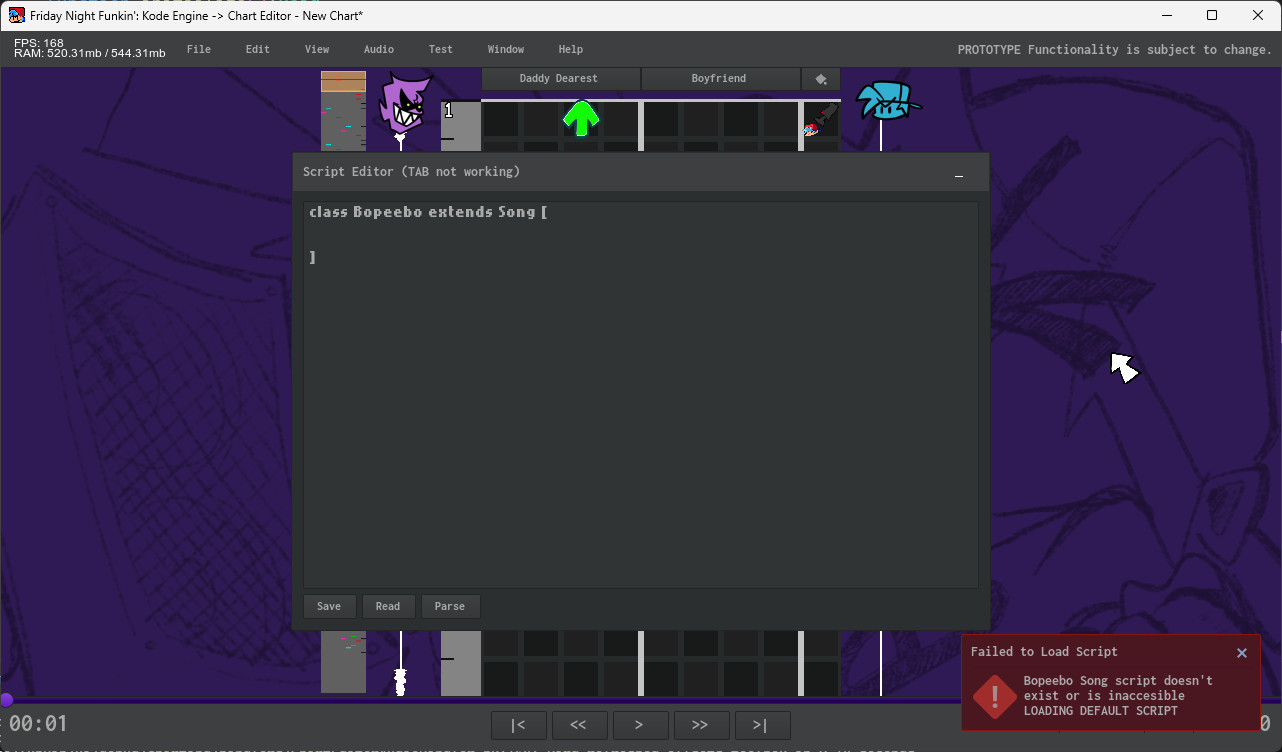Click the events column header icon

tap(821, 79)
